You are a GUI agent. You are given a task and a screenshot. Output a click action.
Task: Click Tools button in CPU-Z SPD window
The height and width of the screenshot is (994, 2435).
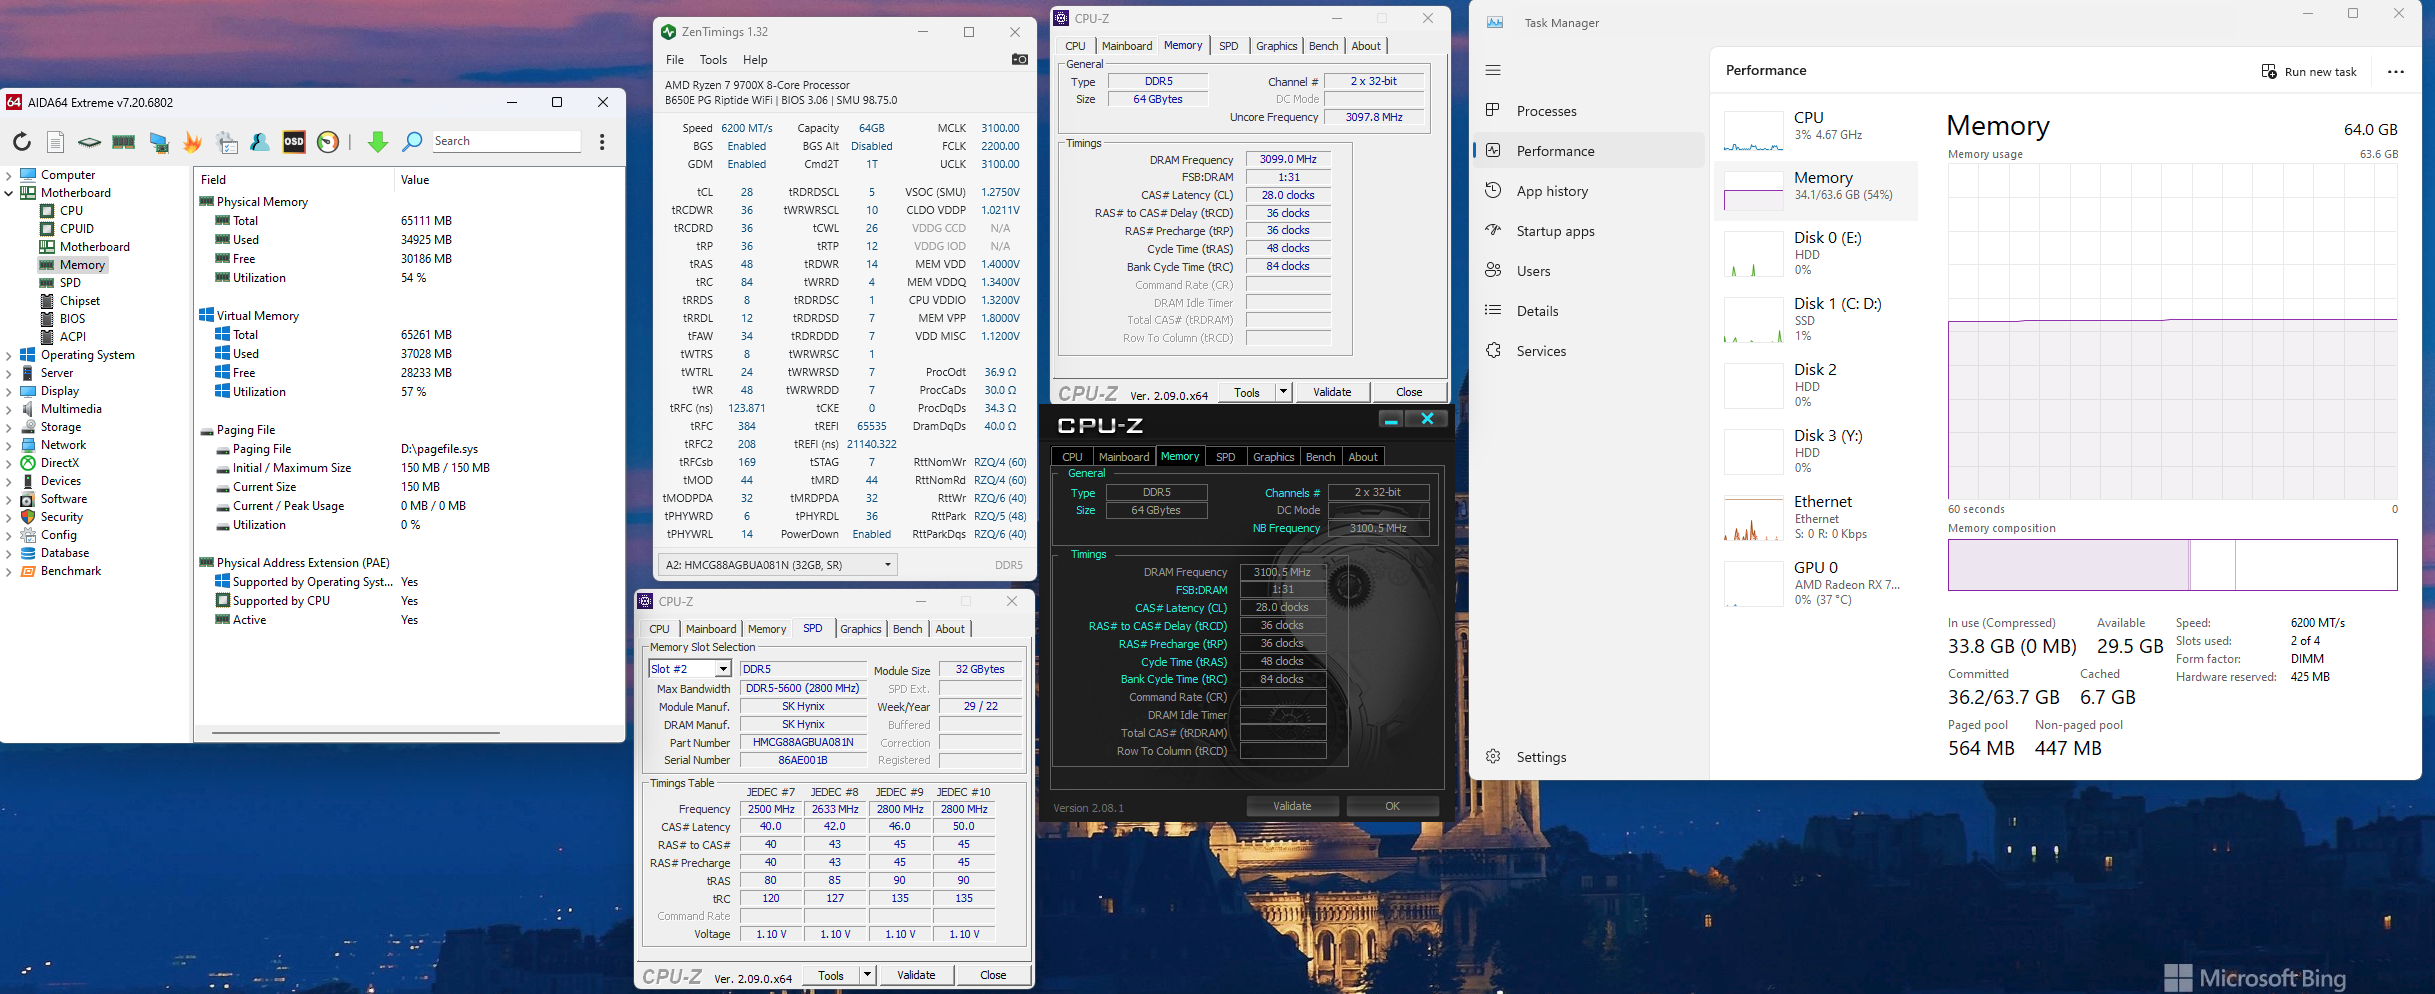pyautogui.click(x=831, y=975)
